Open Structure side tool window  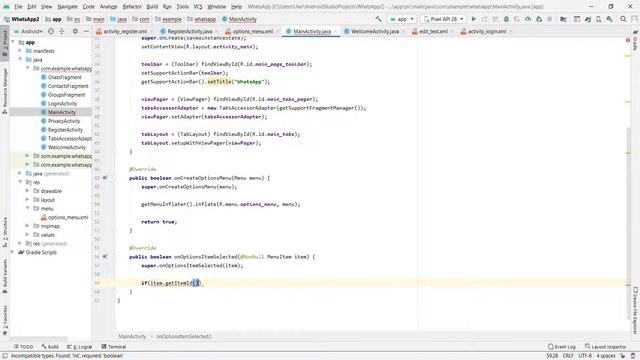[5, 233]
